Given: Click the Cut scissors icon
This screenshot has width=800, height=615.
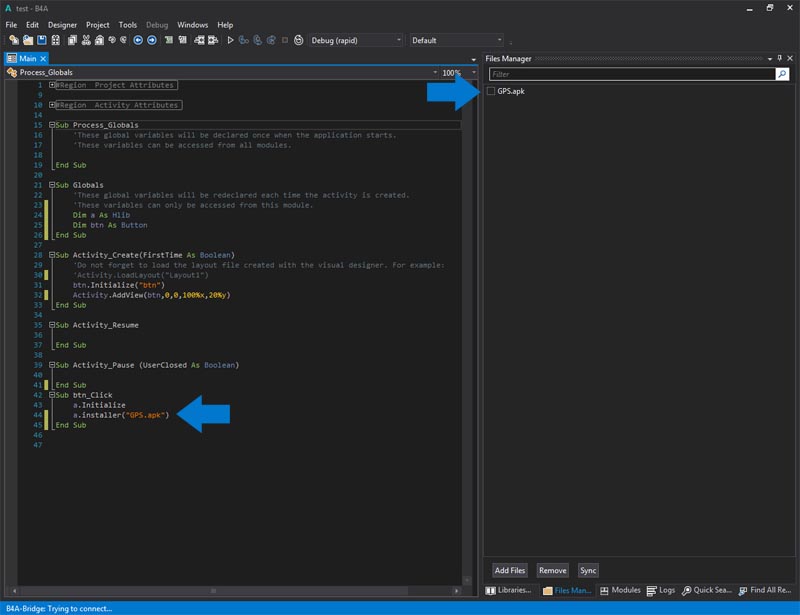Looking at the screenshot, I should tap(86, 40).
